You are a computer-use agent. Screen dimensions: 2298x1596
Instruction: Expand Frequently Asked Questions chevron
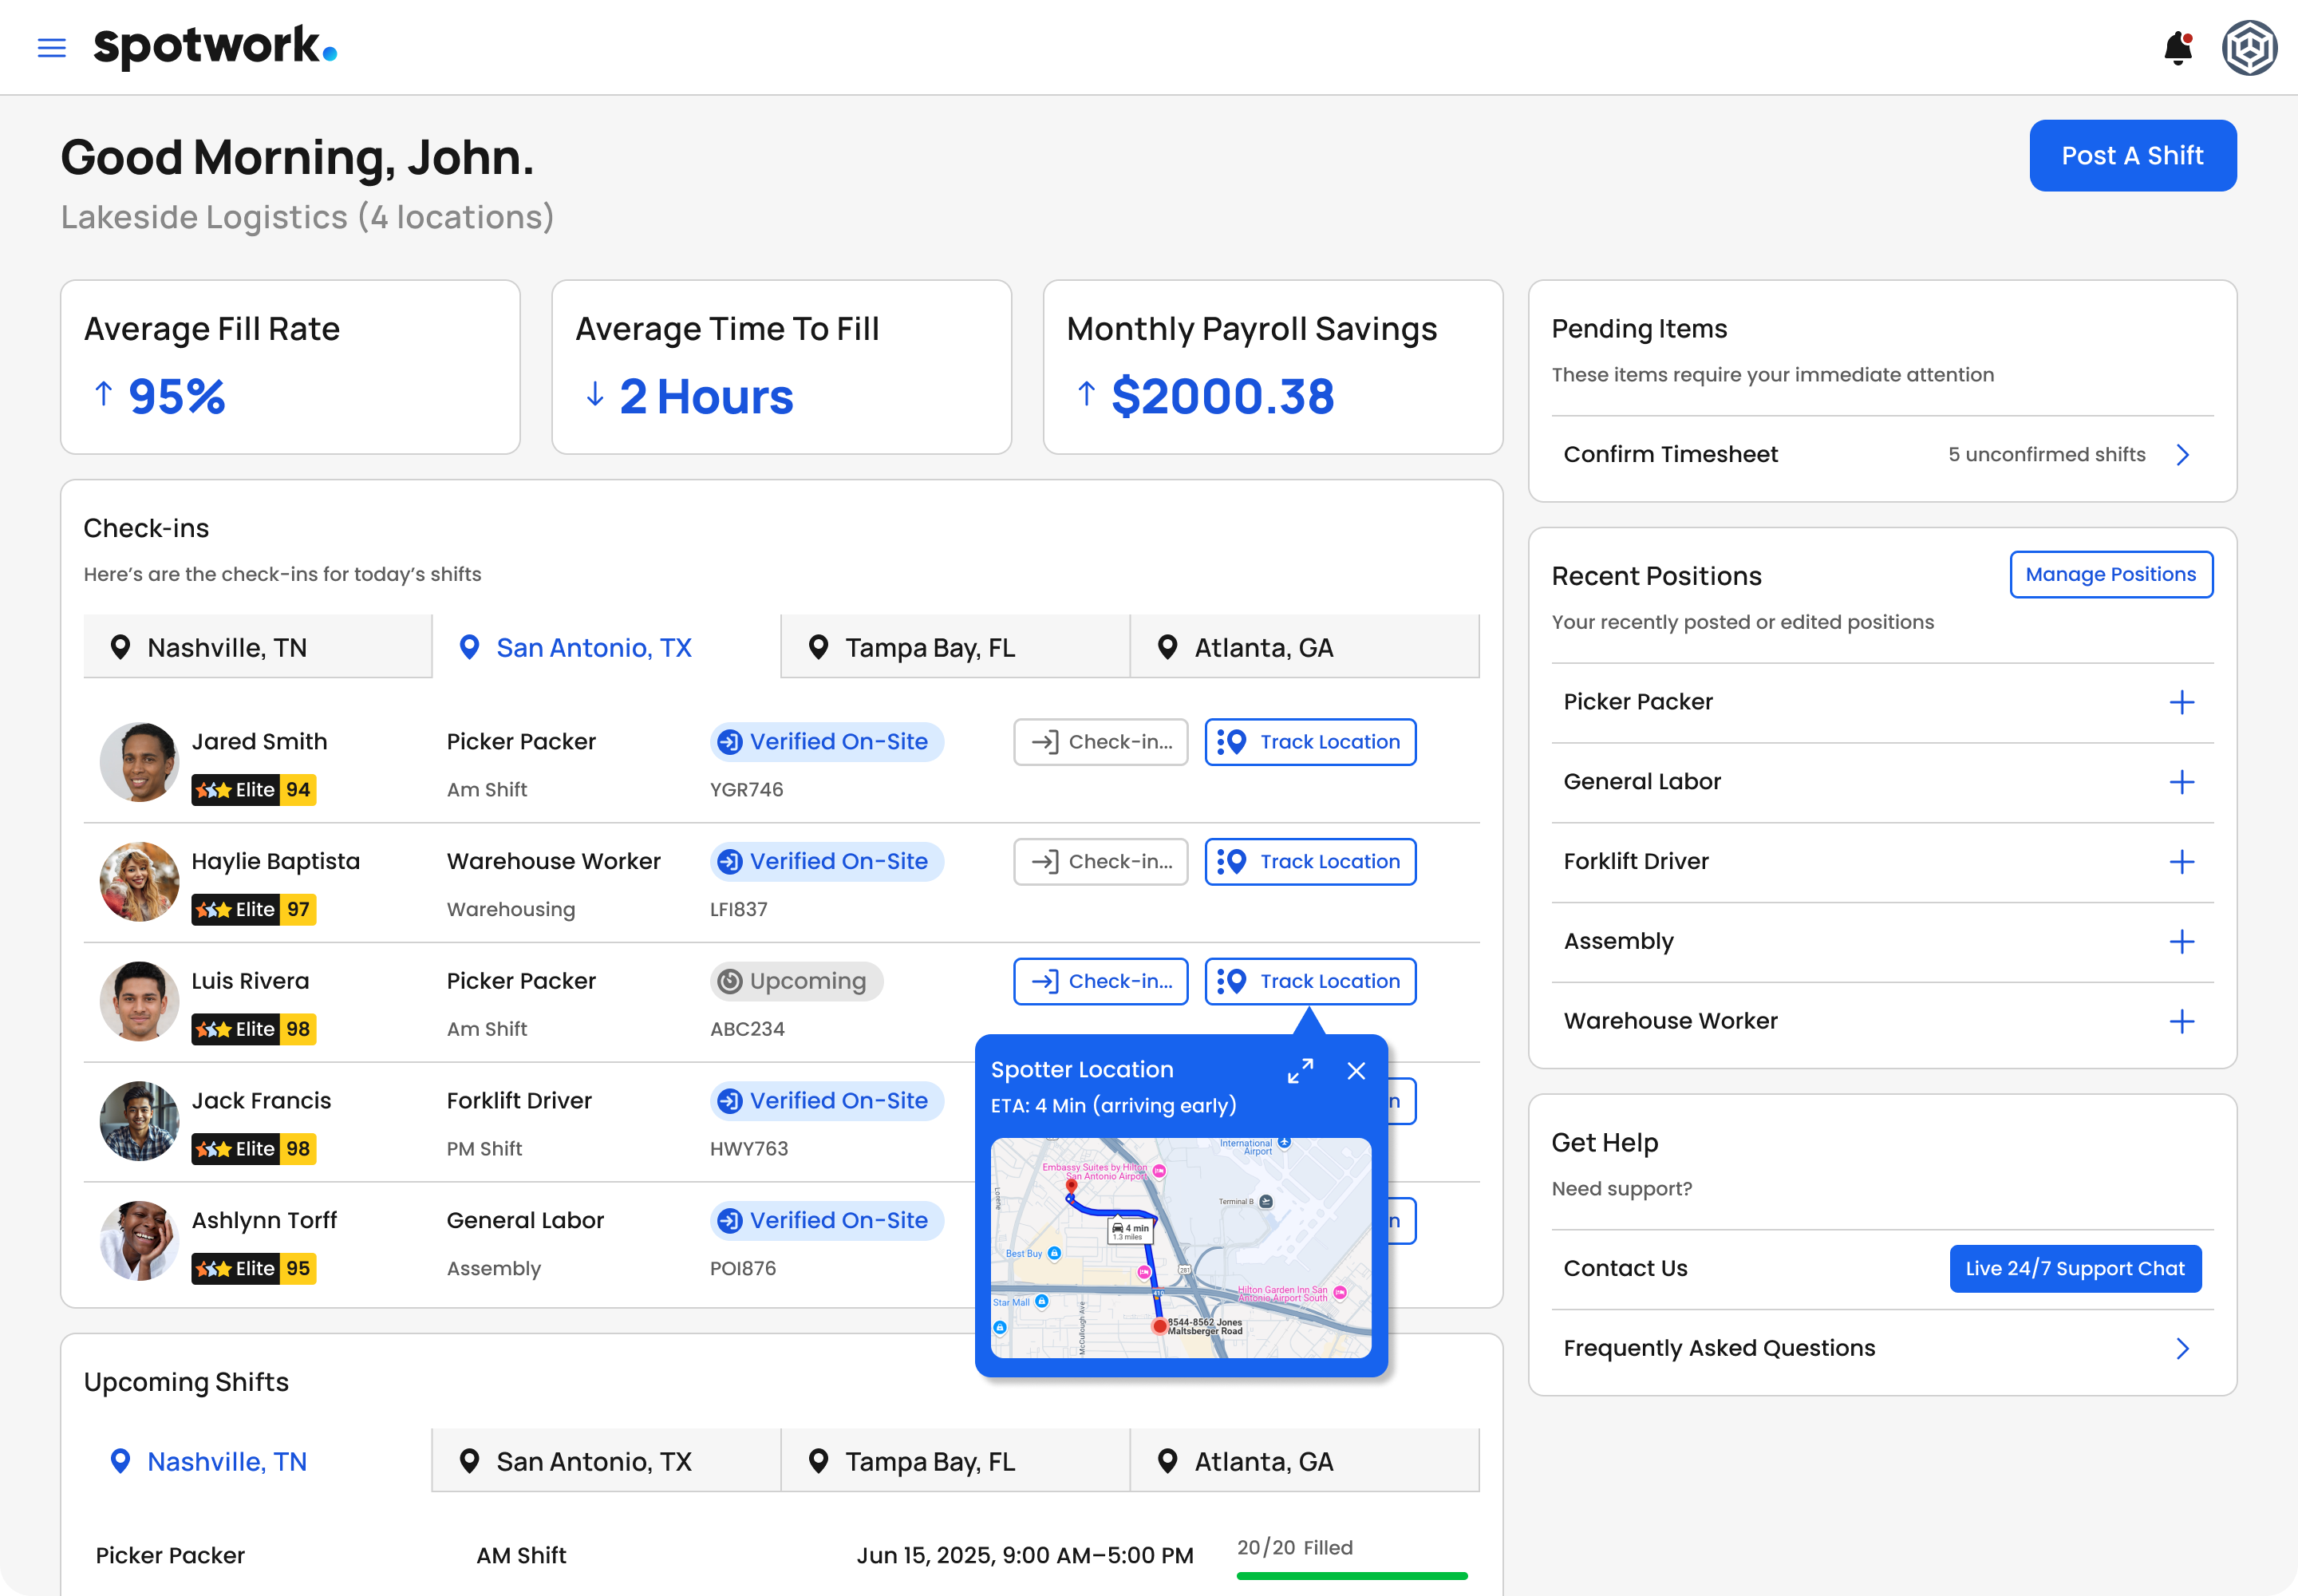click(2183, 1348)
